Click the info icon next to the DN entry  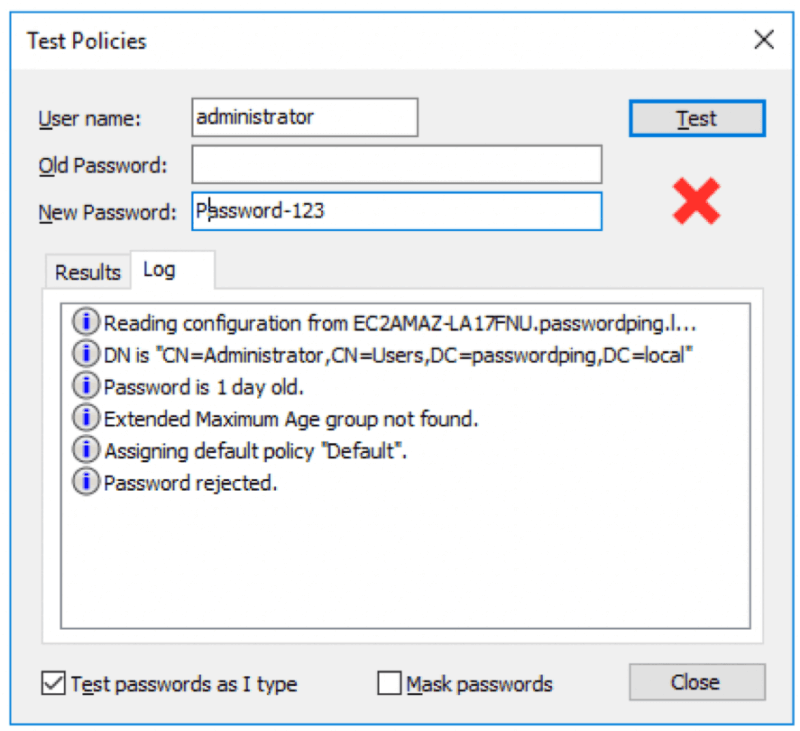pos(86,353)
